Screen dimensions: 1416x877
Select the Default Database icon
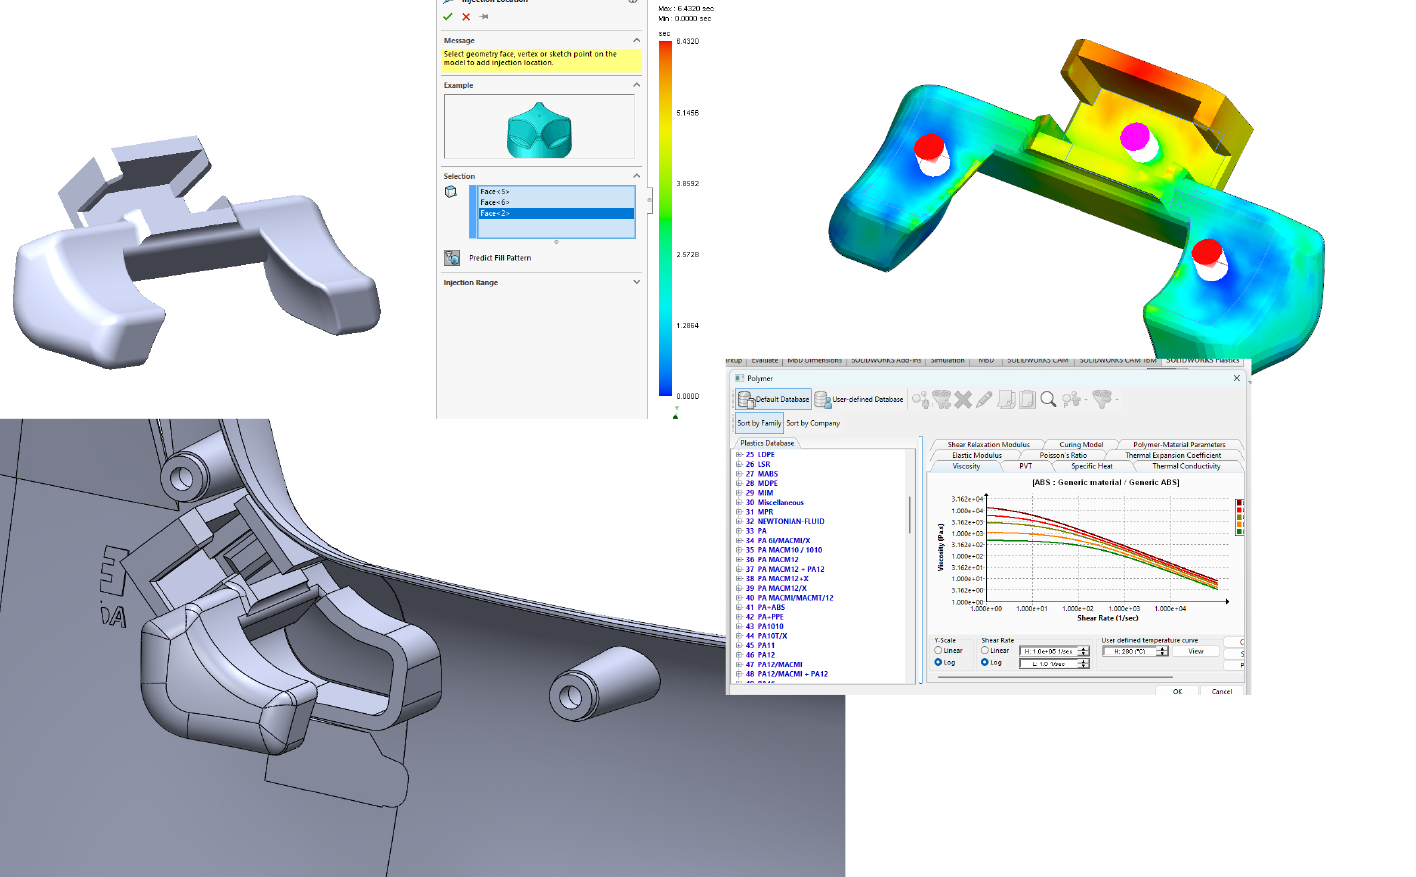click(x=746, y=400)
